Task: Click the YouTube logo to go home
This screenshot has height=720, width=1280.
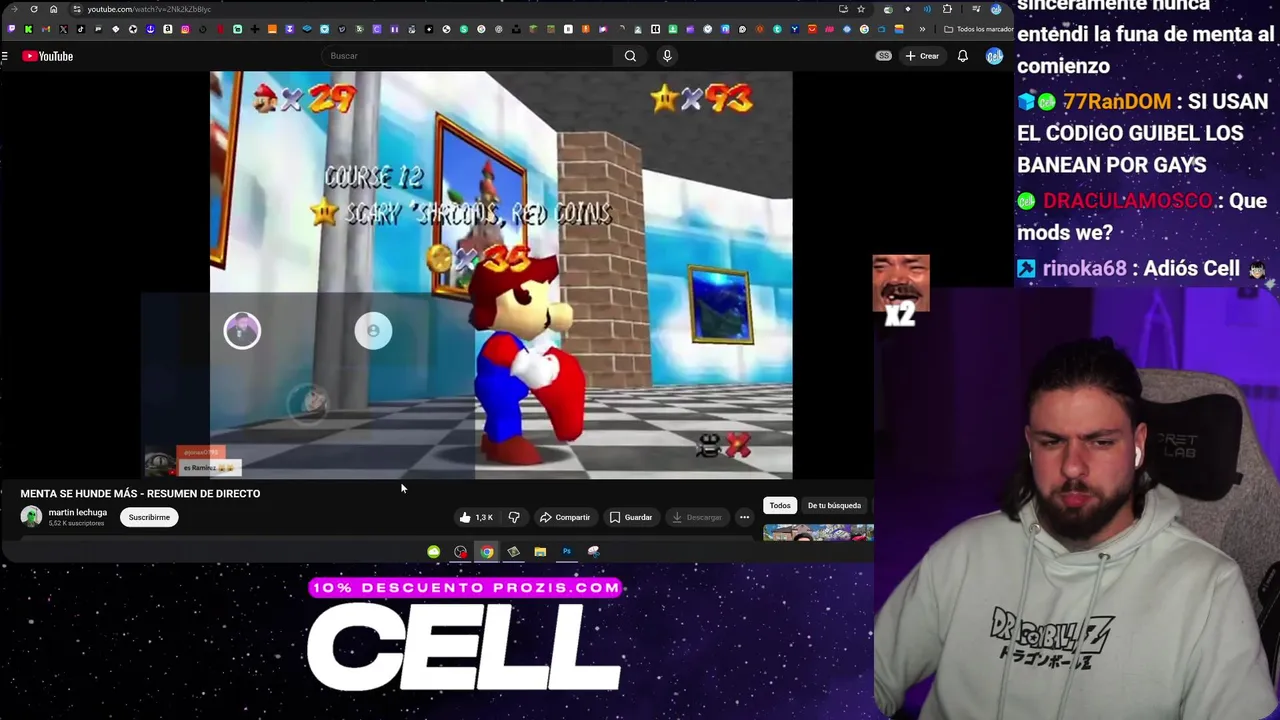Action: 48,56
